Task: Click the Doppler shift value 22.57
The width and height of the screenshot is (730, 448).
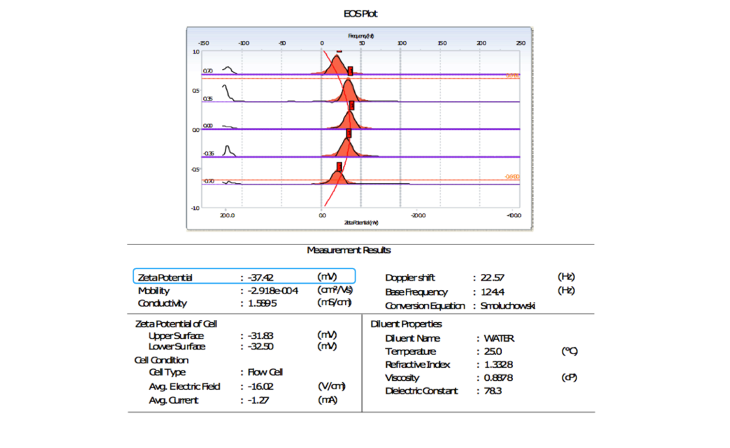Action: tap(492, 278)
